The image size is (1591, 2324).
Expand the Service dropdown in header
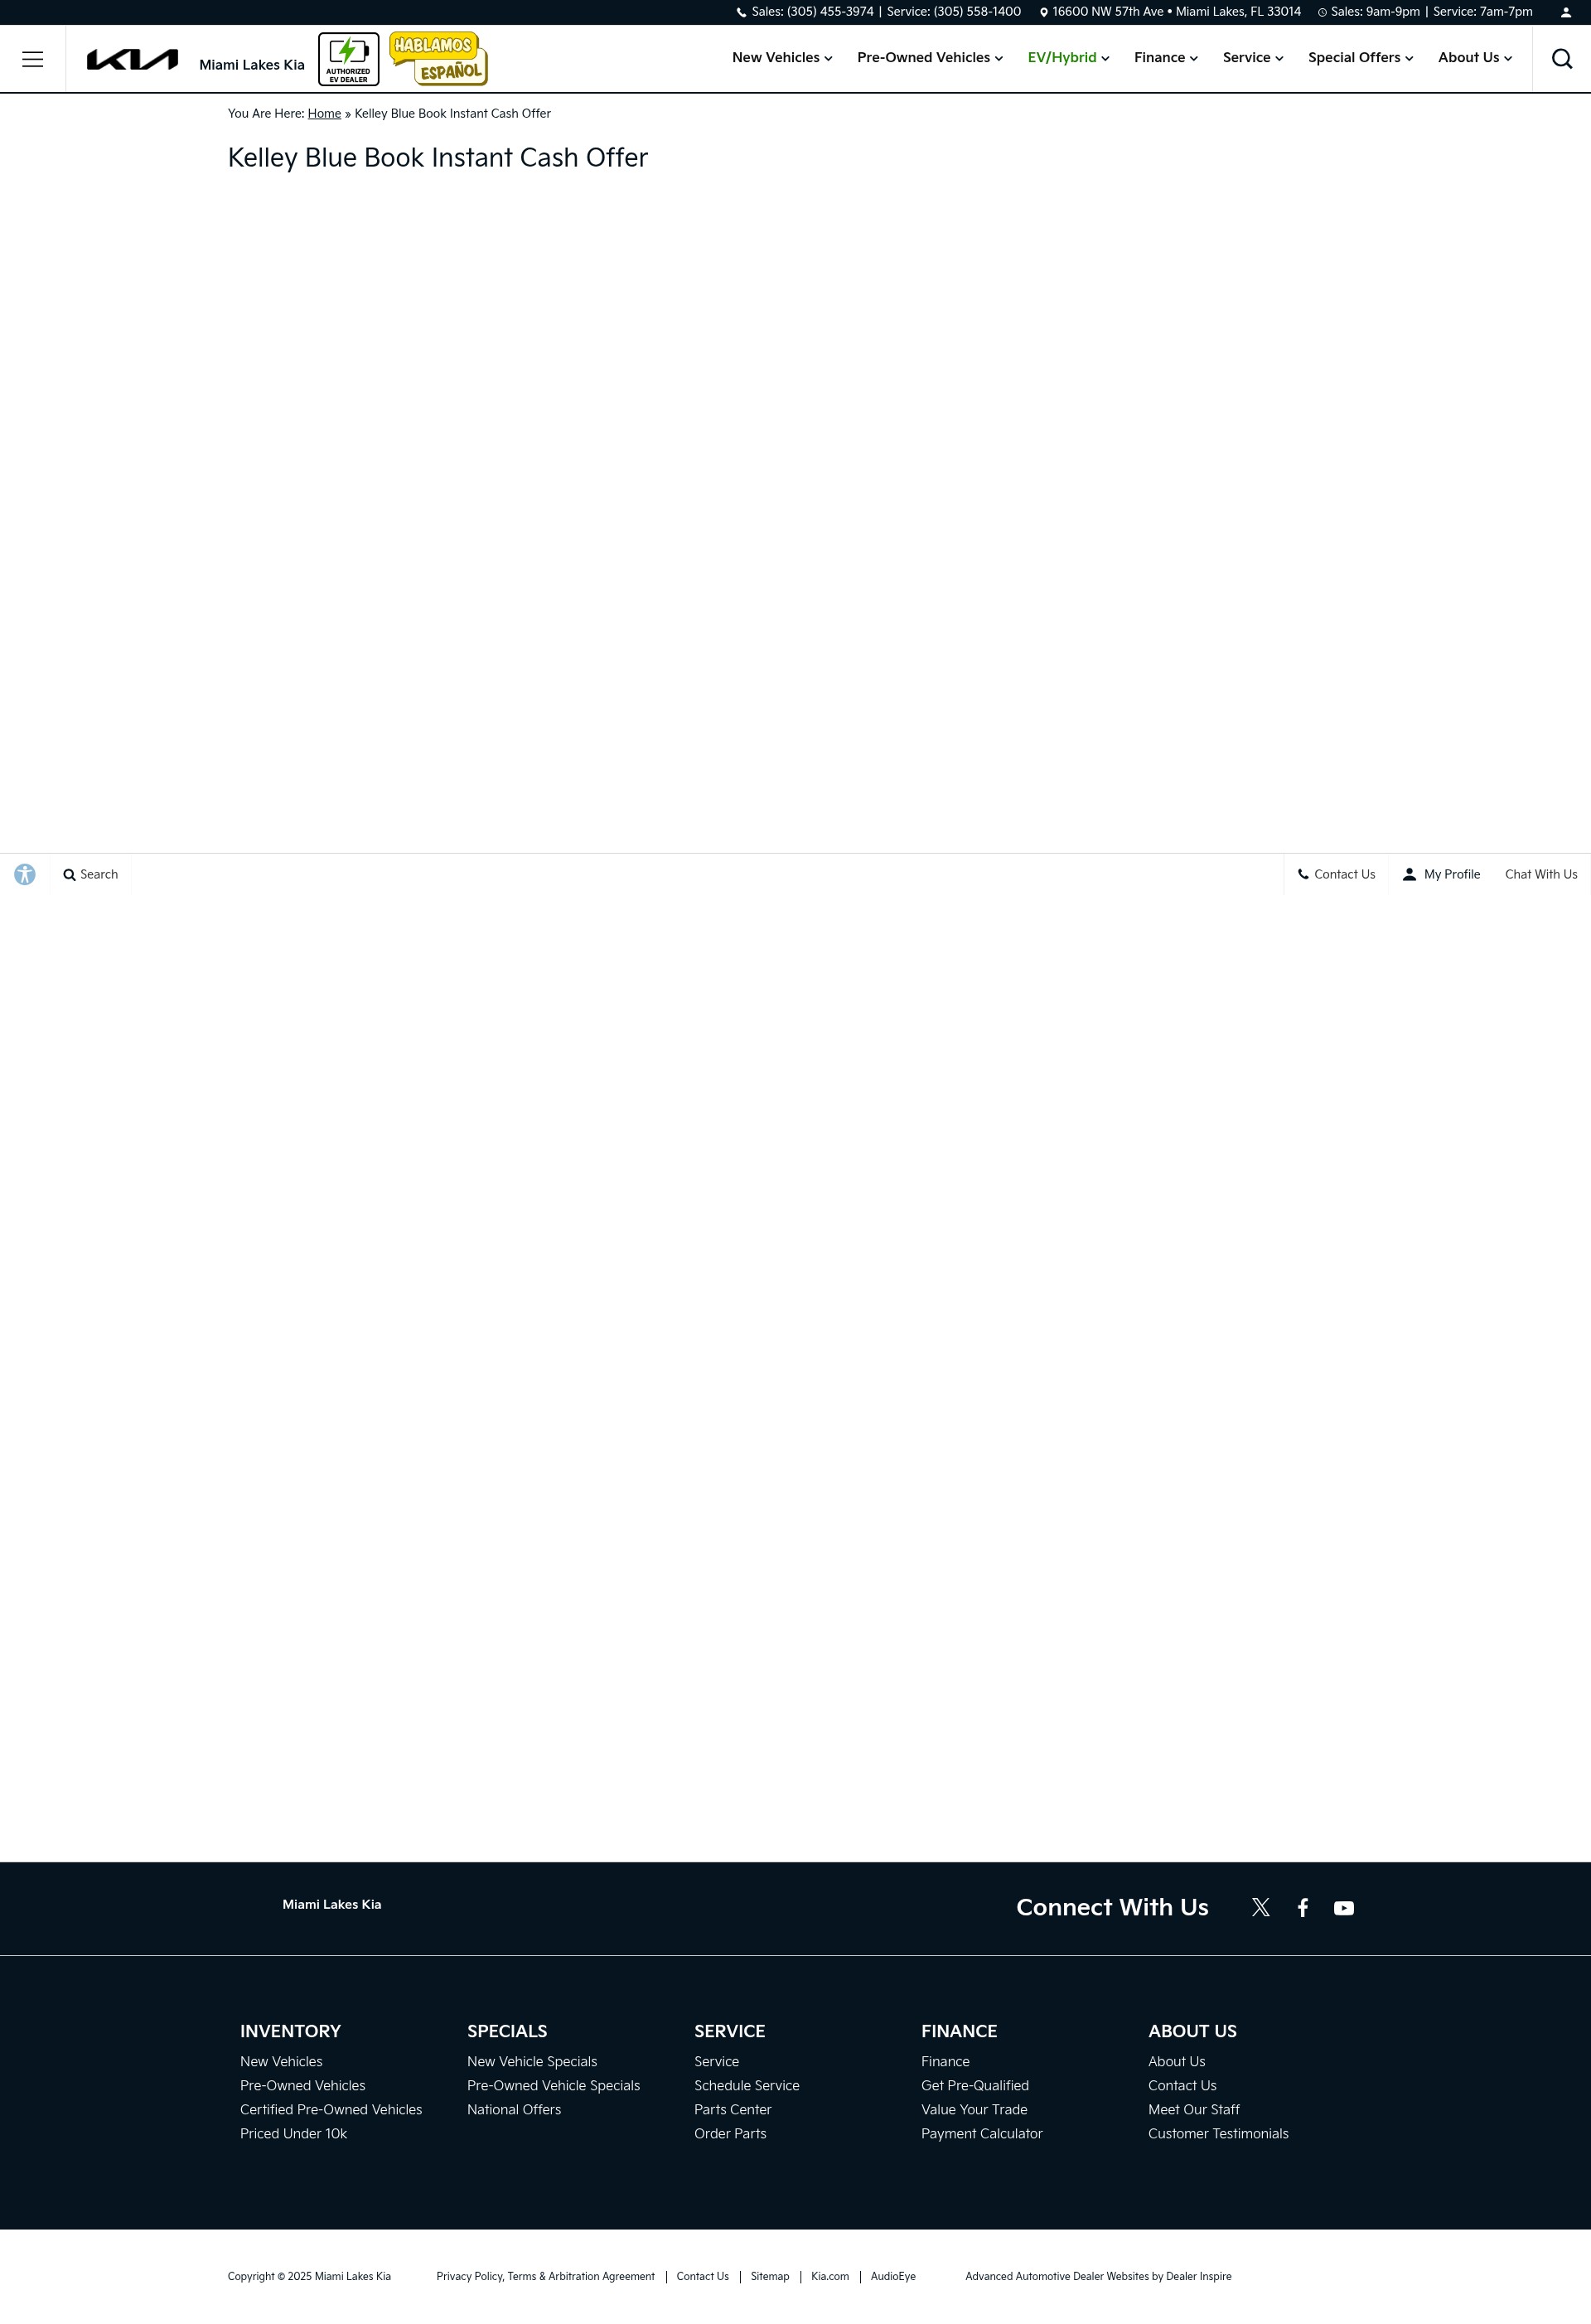tap(1252, 58)
